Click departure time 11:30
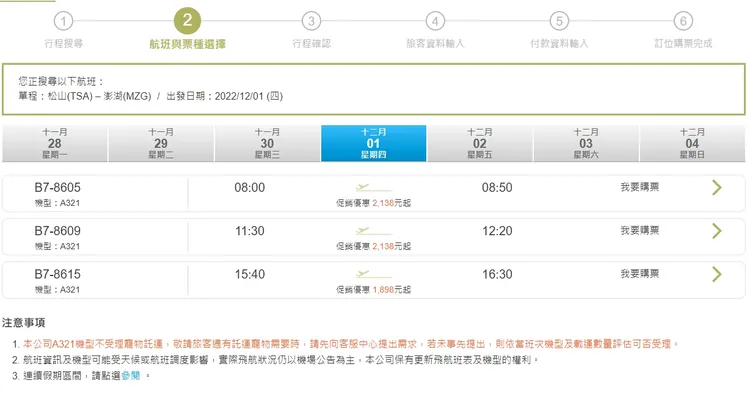The width and height of the screenshot is (750, 394). coord(250,231)
